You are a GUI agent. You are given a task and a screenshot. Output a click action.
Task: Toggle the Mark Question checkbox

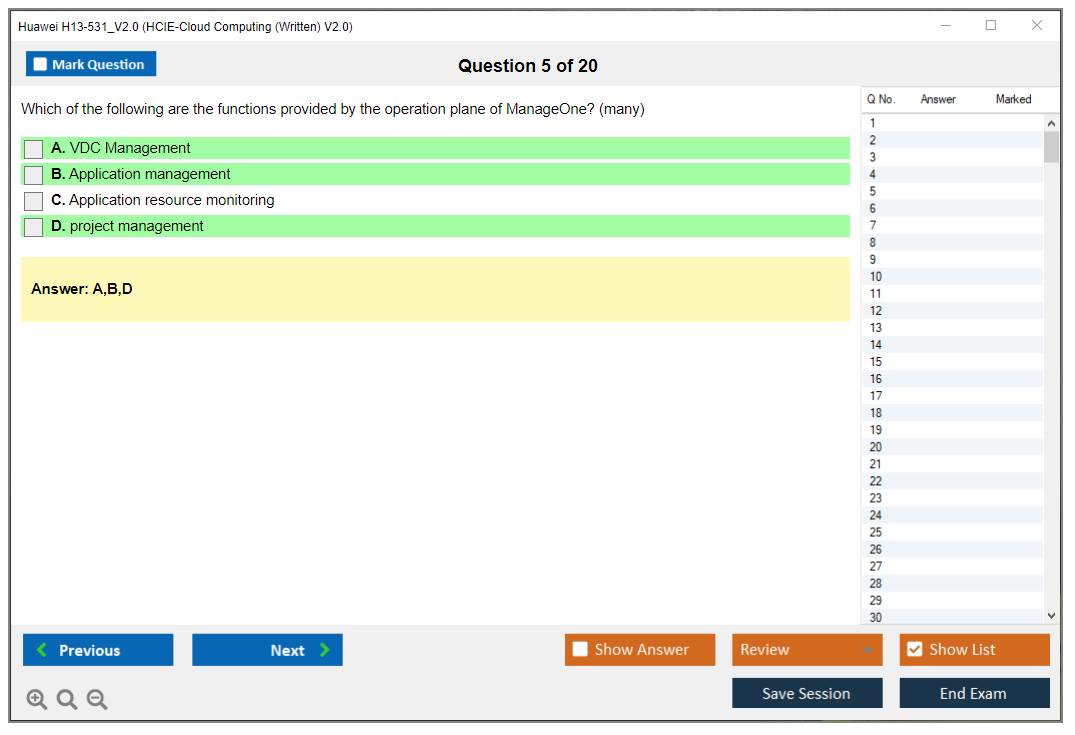[40, 64]
